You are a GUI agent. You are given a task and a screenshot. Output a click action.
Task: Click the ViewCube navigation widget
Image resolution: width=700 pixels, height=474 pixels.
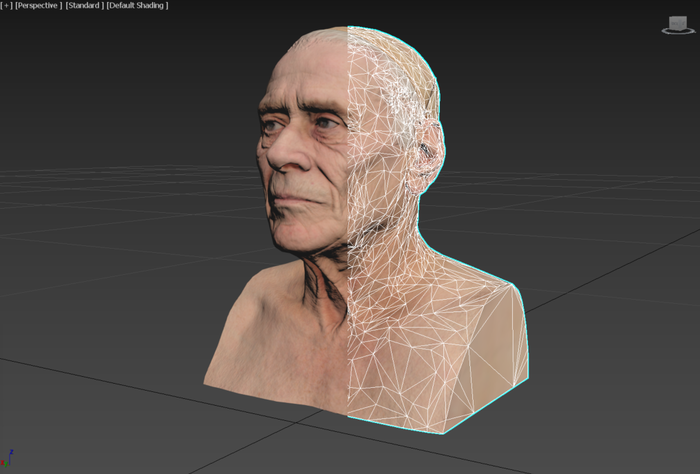tap(678, 25)
